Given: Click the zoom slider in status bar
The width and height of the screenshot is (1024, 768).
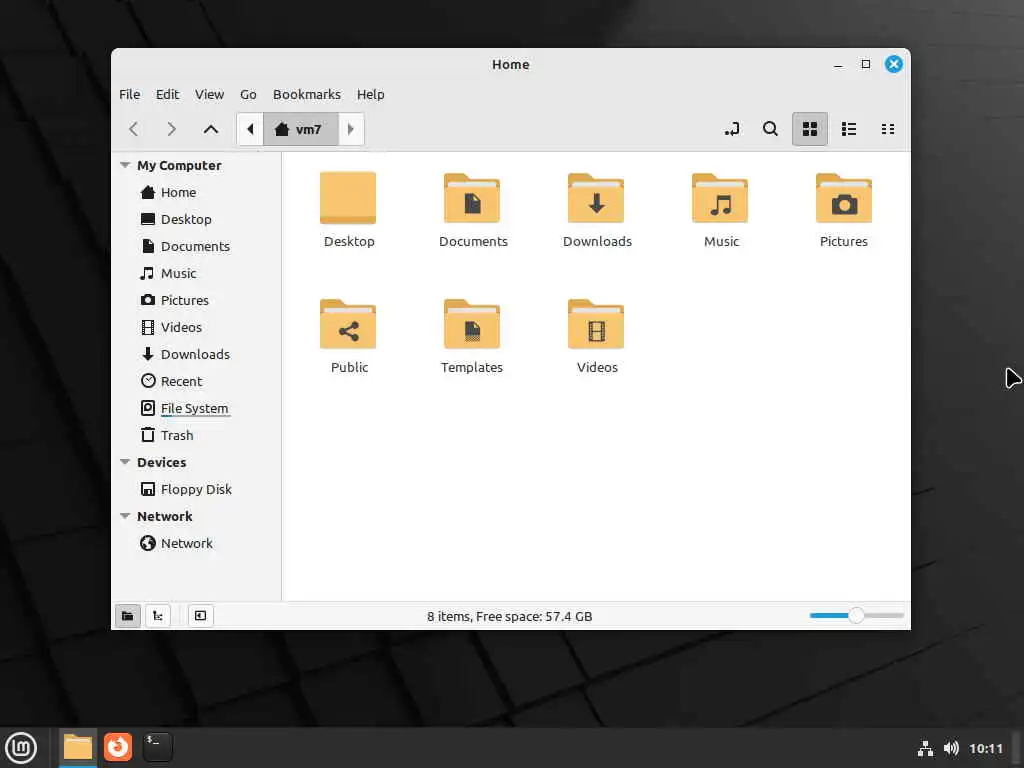Looking at the screenshot, I should [857, 616].
